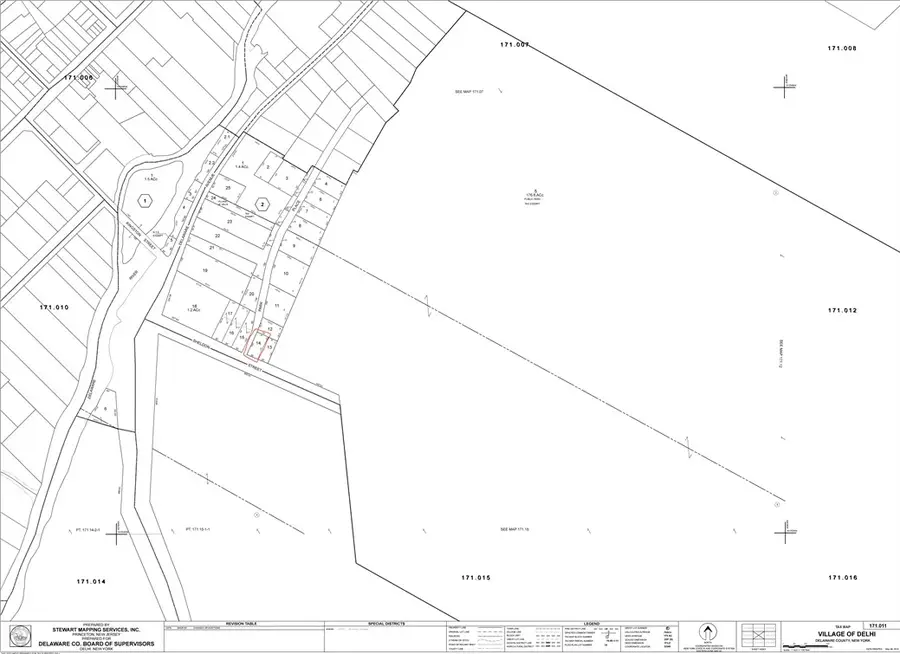Click the VILLAGE OF DELHI title
The height and width of the screenshot is (654, 900).
point(847,634)
